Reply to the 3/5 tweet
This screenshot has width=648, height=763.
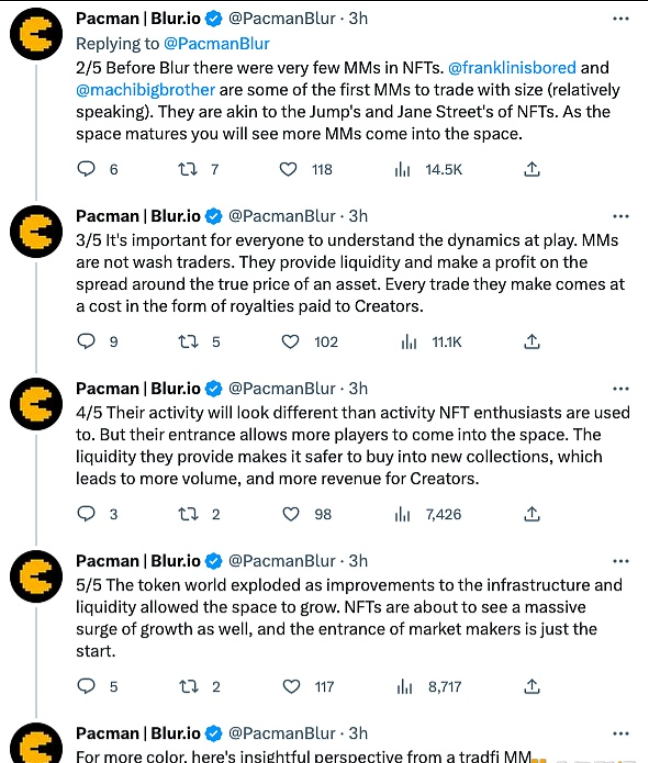pos(88,341)
